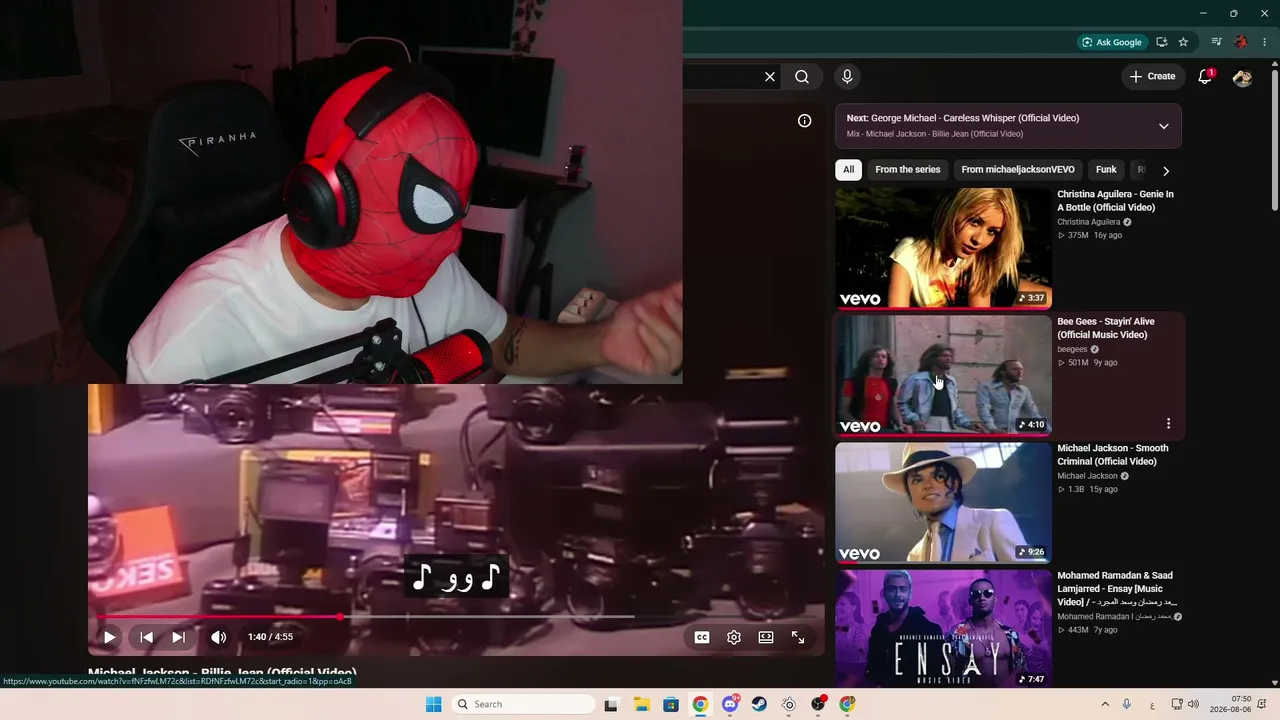Open the Stayin' Alive video title
Image resolution: width=1280 pixels, height=720 pixels.
[x=1106, y=328]
